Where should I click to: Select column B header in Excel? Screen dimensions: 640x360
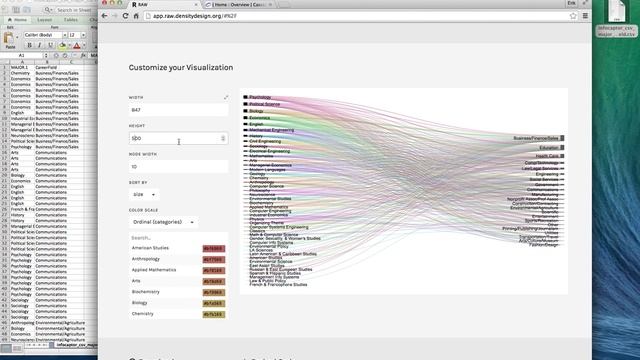[x=47, y=62]
